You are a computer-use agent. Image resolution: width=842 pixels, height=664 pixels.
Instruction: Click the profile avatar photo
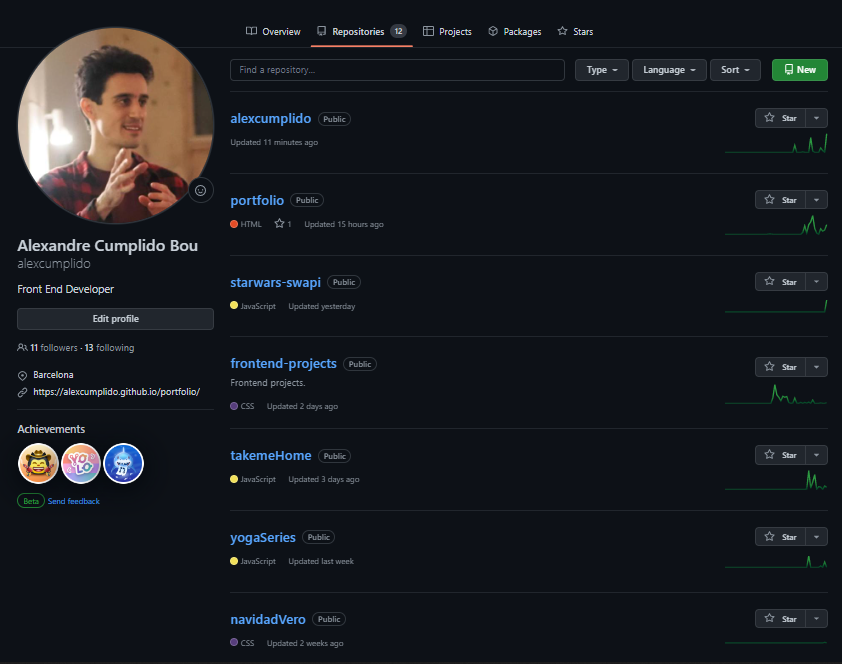[116, 126]
